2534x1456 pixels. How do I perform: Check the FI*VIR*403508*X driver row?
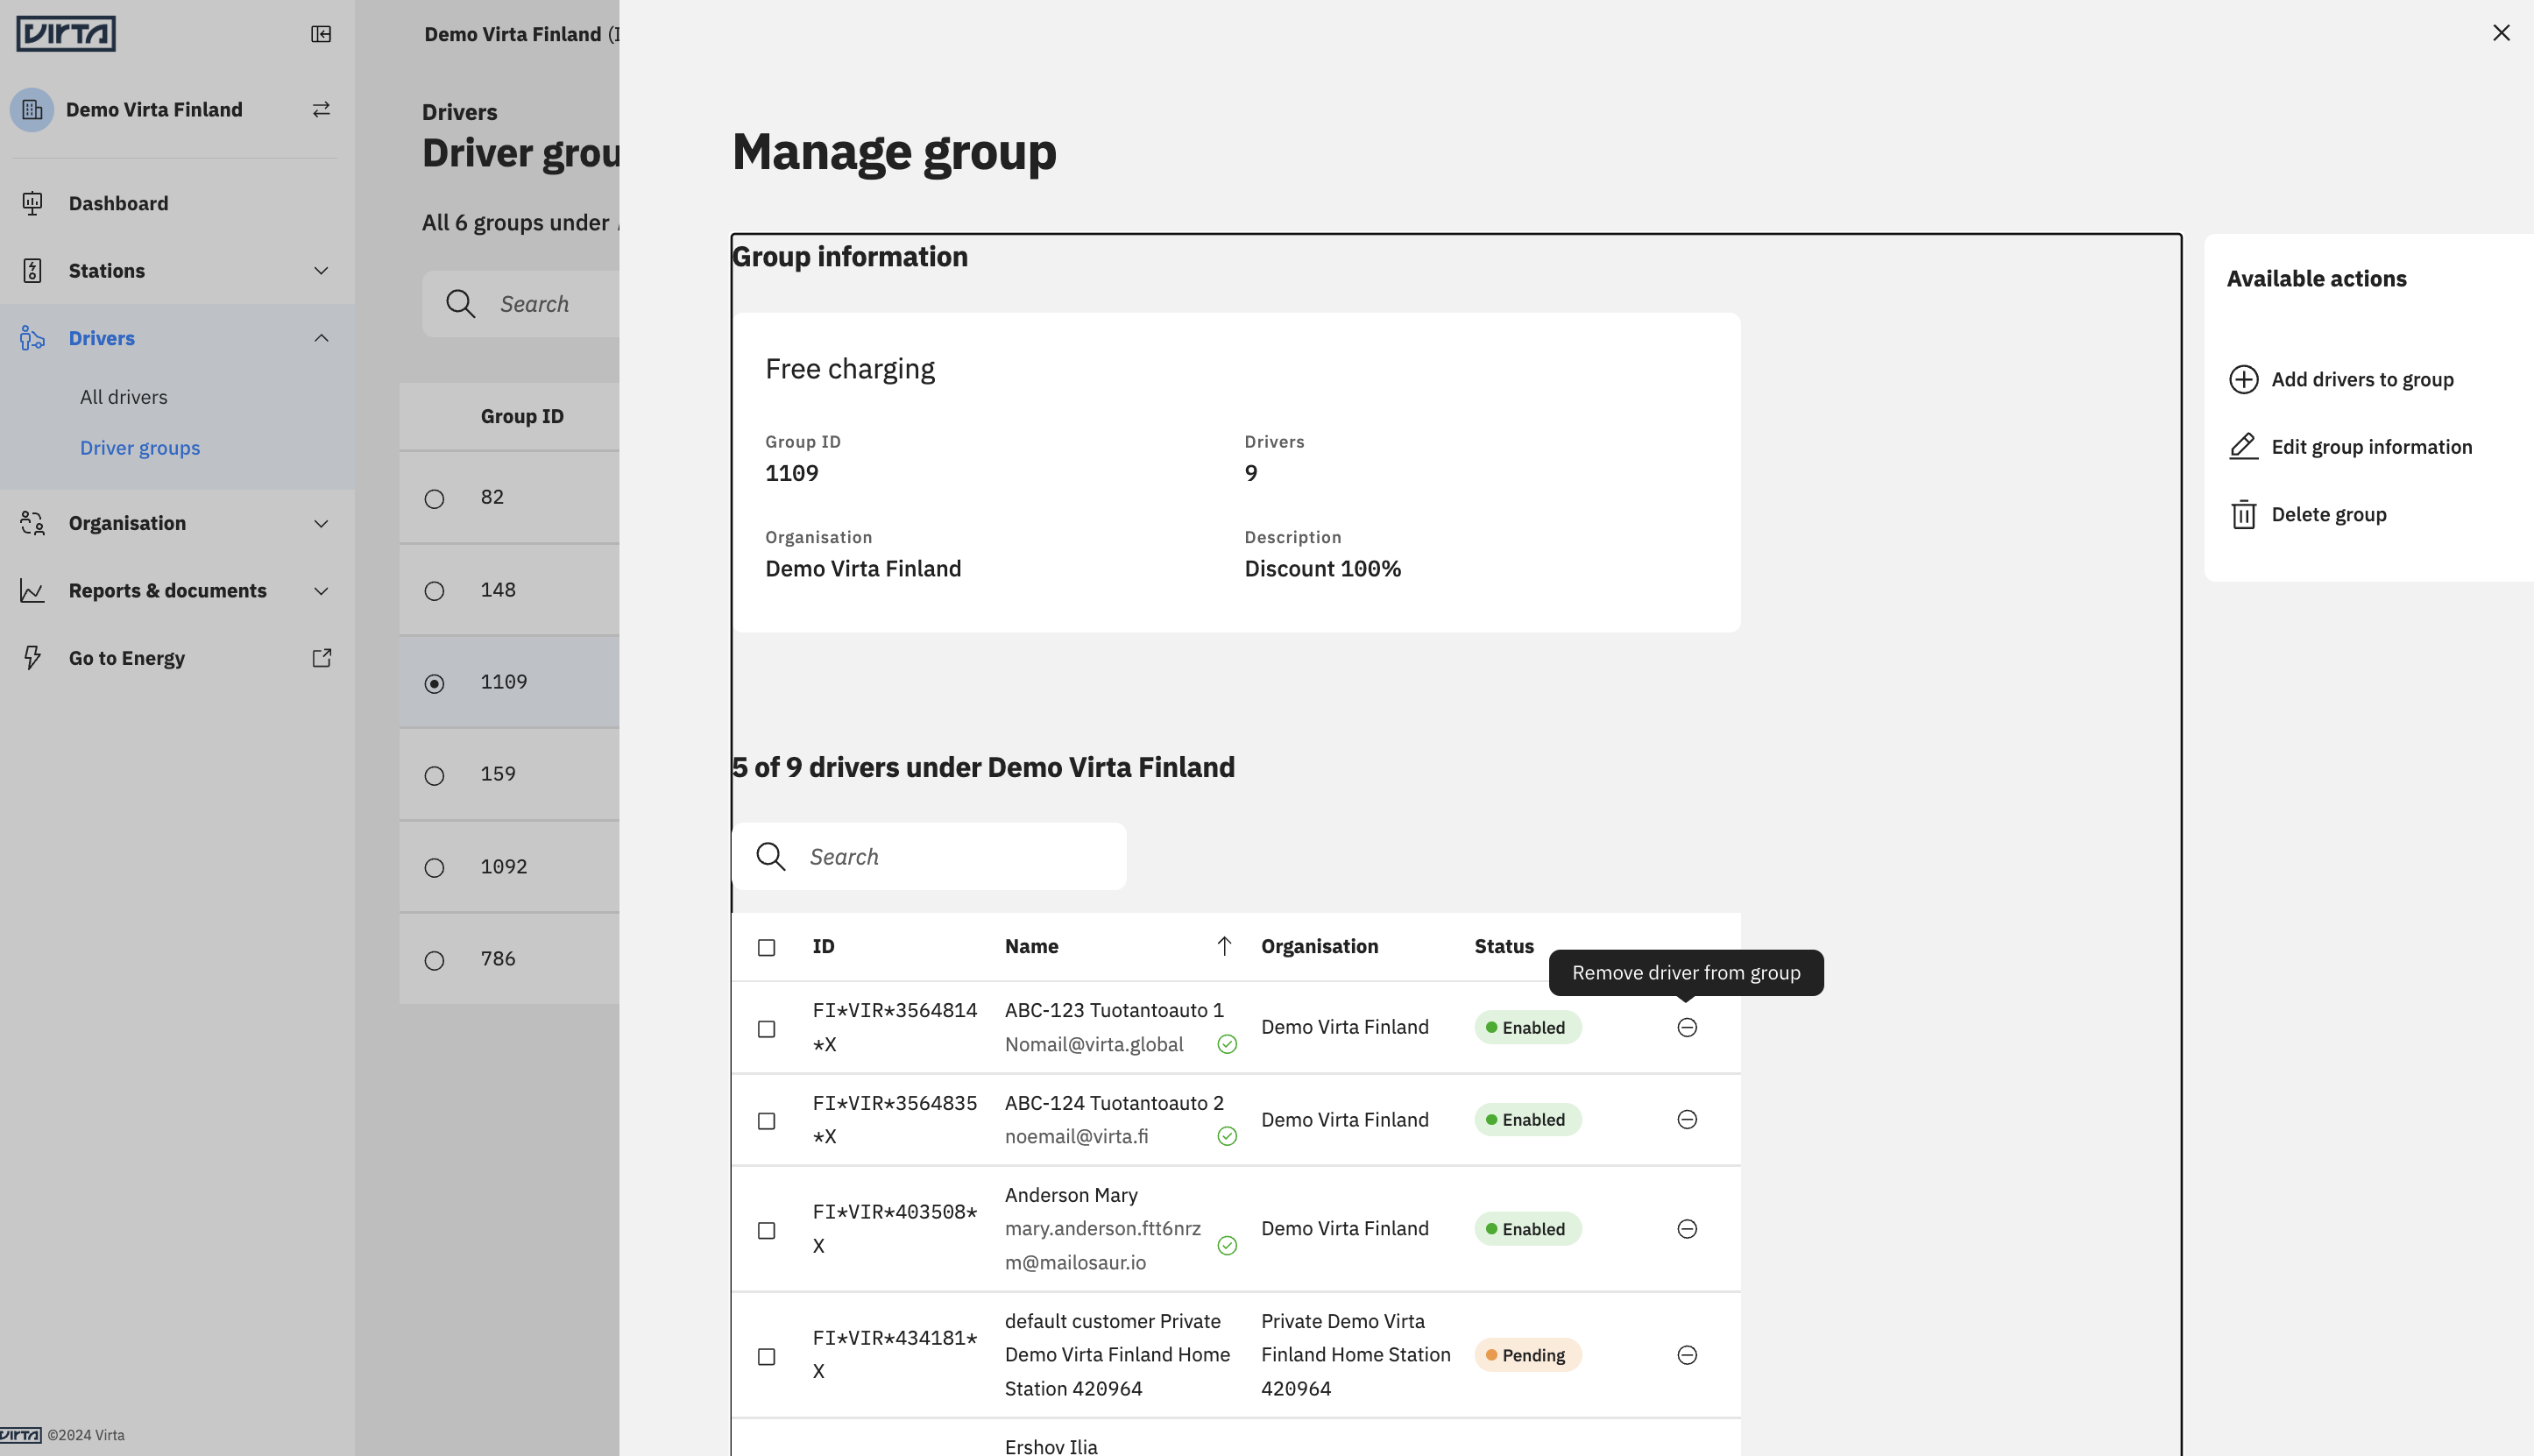pos(766,1230)
